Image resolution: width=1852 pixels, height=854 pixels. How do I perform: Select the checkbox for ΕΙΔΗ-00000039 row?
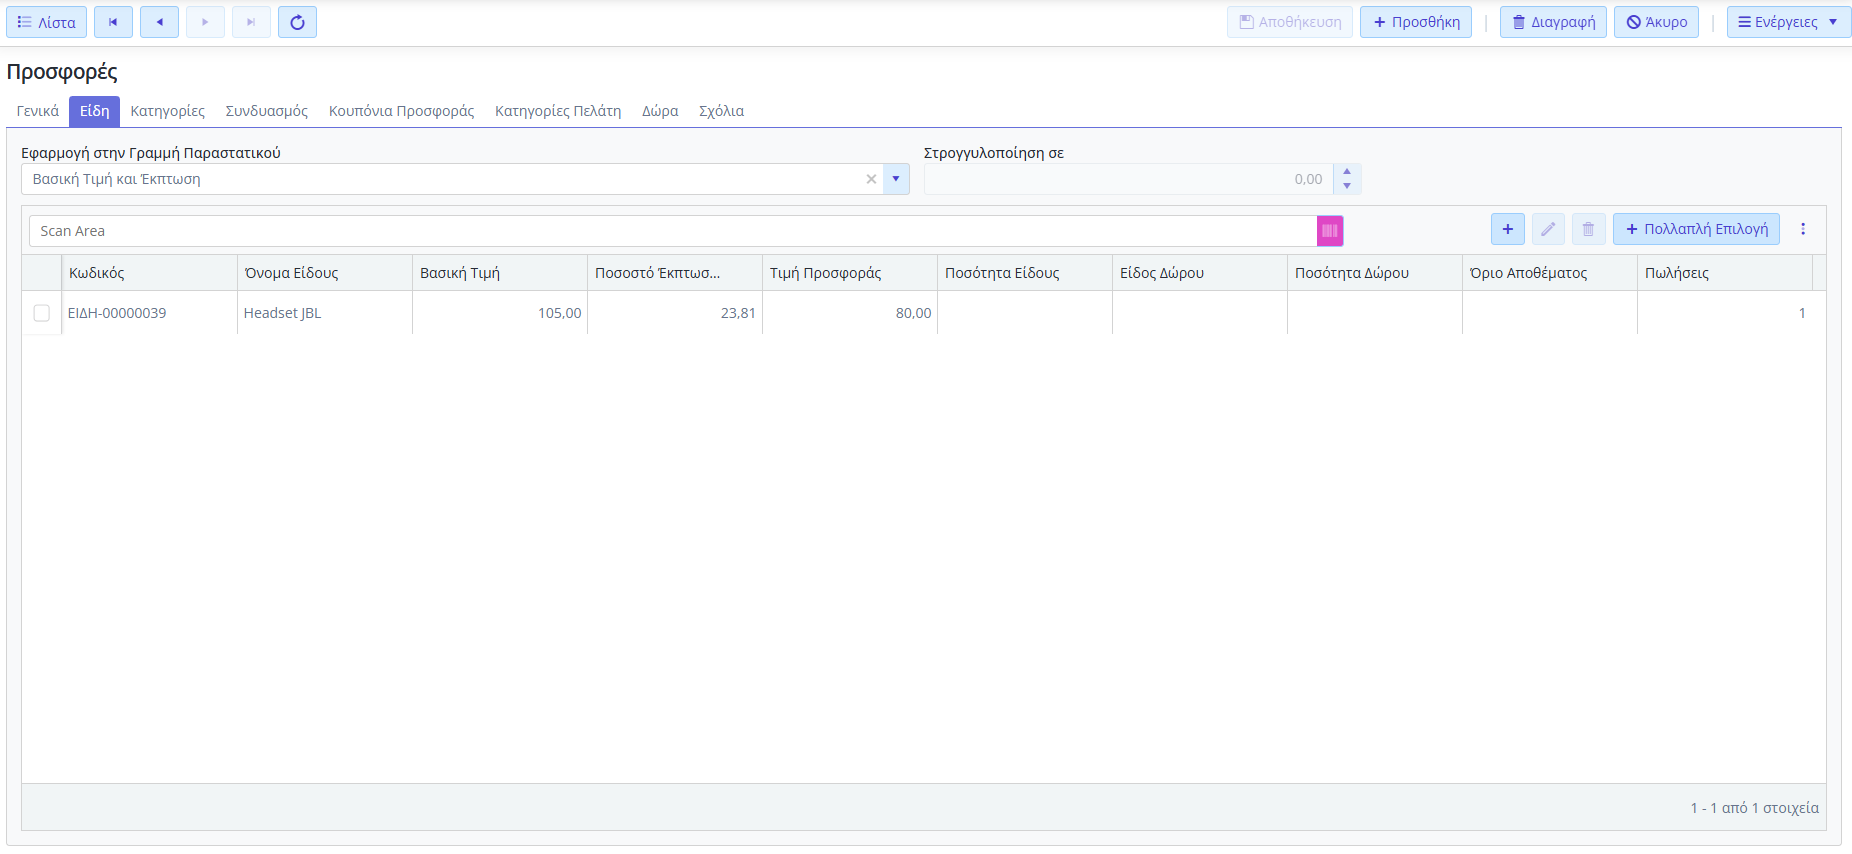click(x=42, y=313)
